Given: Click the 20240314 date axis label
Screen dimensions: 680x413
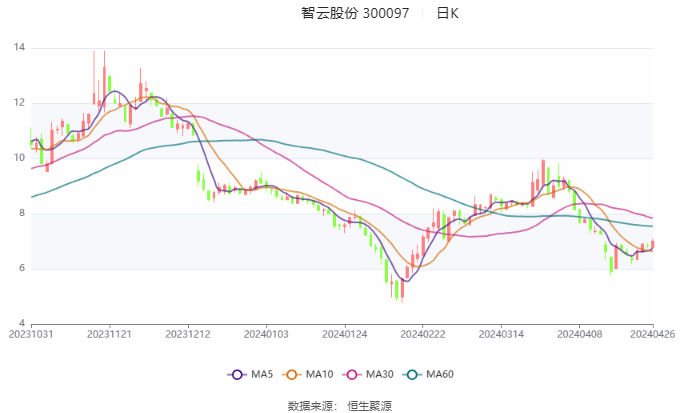Looking at the screenshot, I should coord(501,334).
